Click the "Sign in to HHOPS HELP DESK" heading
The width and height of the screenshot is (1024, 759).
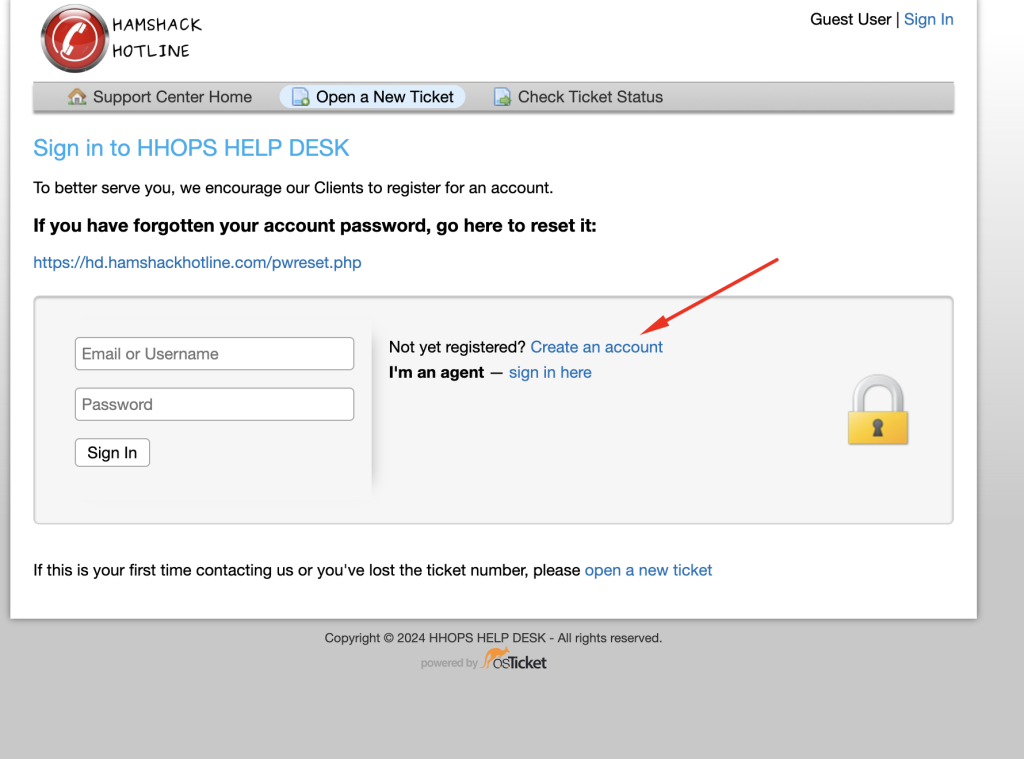tap(191, 148)
